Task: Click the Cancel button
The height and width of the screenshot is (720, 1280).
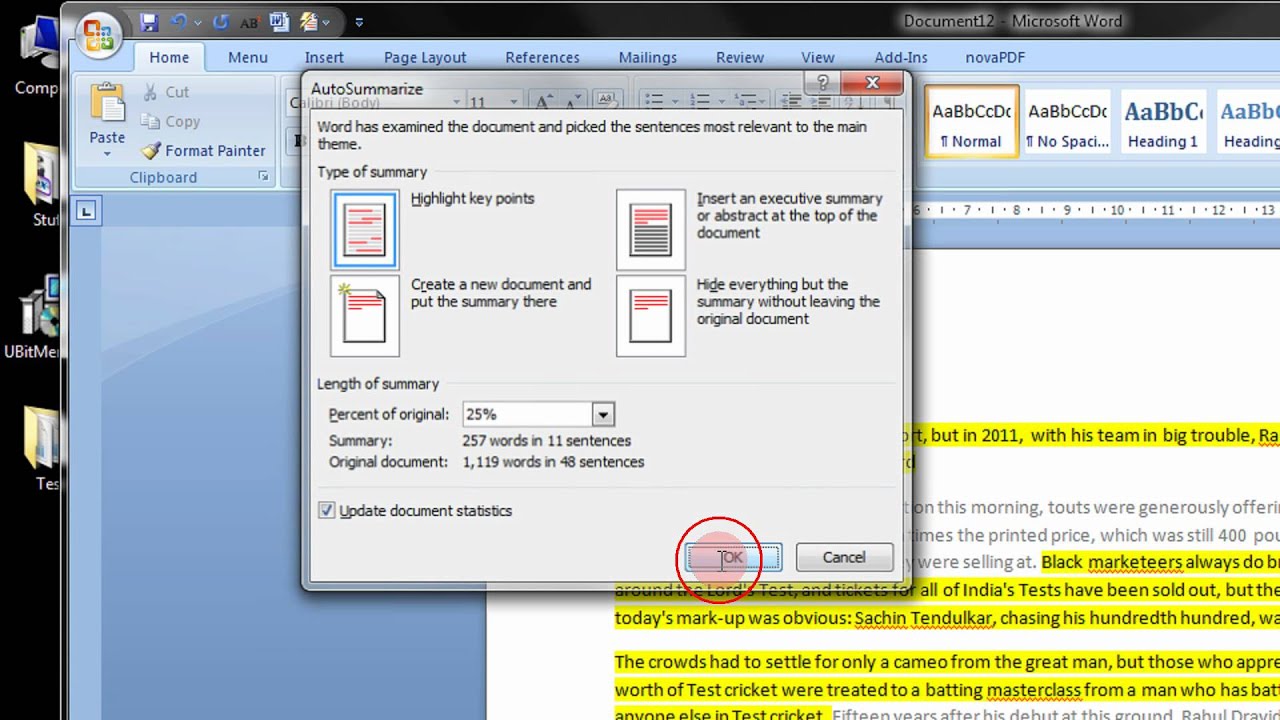Action: (x=844, y=557)
